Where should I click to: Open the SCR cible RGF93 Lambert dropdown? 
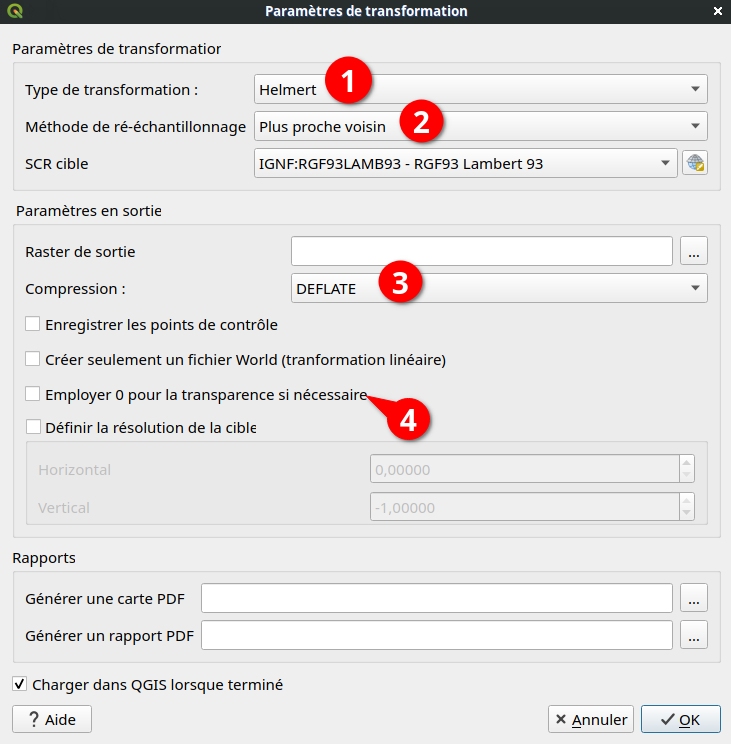[x=466, y=163]
